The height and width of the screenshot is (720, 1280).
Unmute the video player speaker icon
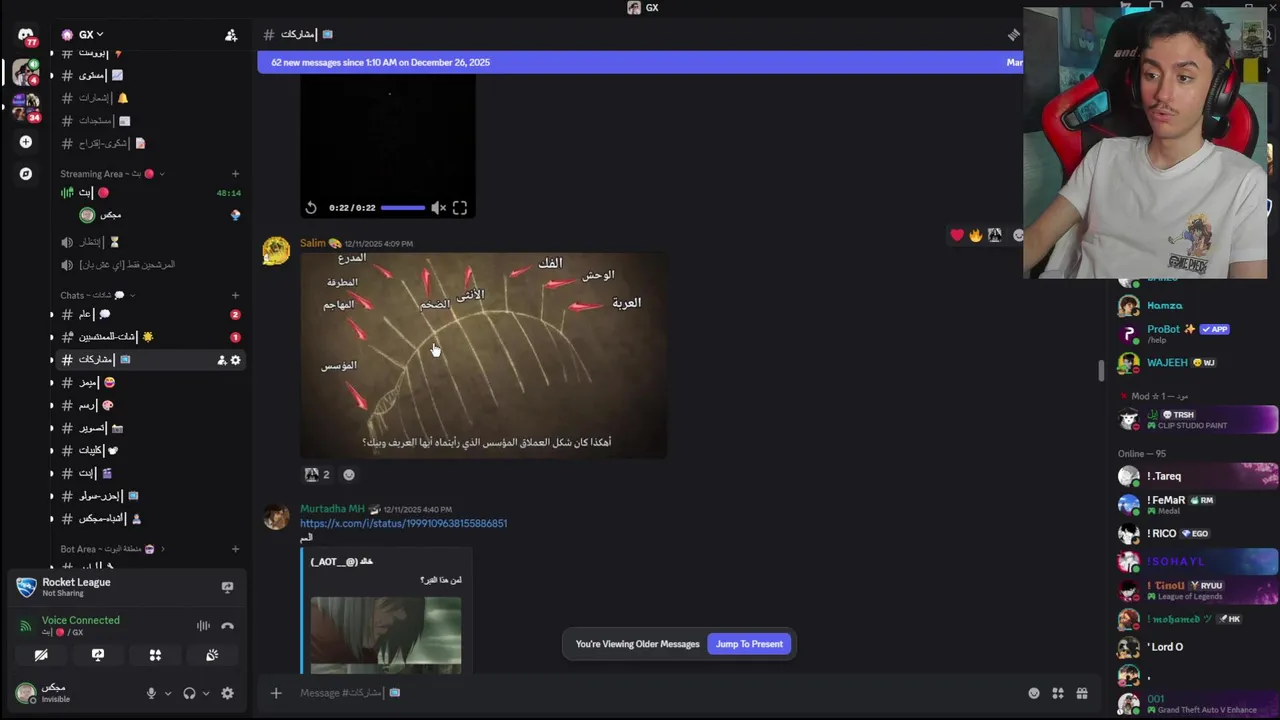click(x=438, y=208)
